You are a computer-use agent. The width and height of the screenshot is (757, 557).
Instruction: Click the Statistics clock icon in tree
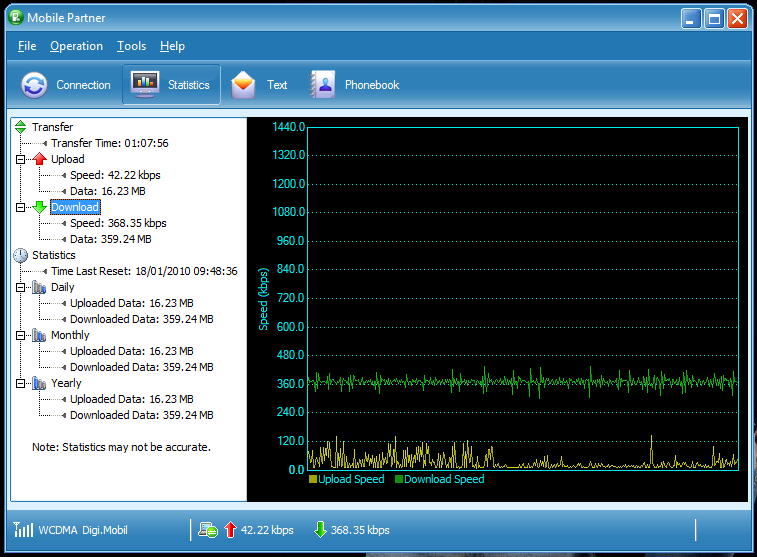[20, 255]
